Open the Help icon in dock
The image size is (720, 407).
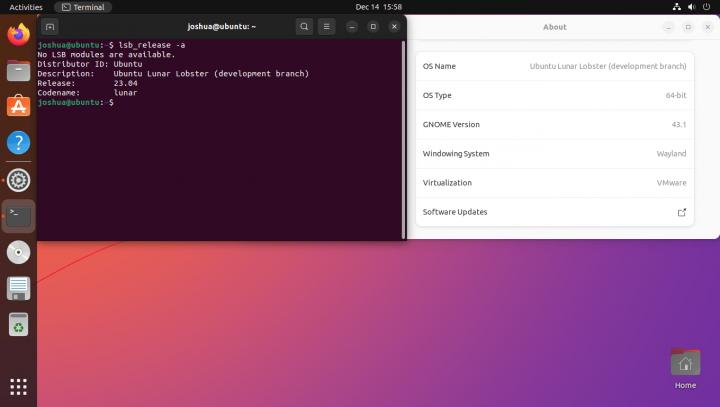coord(18,143)
